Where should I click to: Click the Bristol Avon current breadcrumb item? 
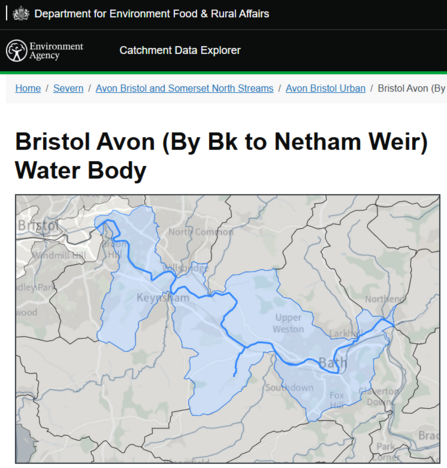pos(412,88)
